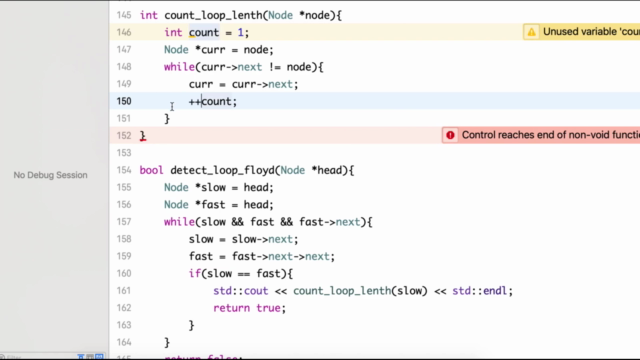
Task: Click 'fast = fast->next->next;' on line 159
Action: tap(262, 256)
